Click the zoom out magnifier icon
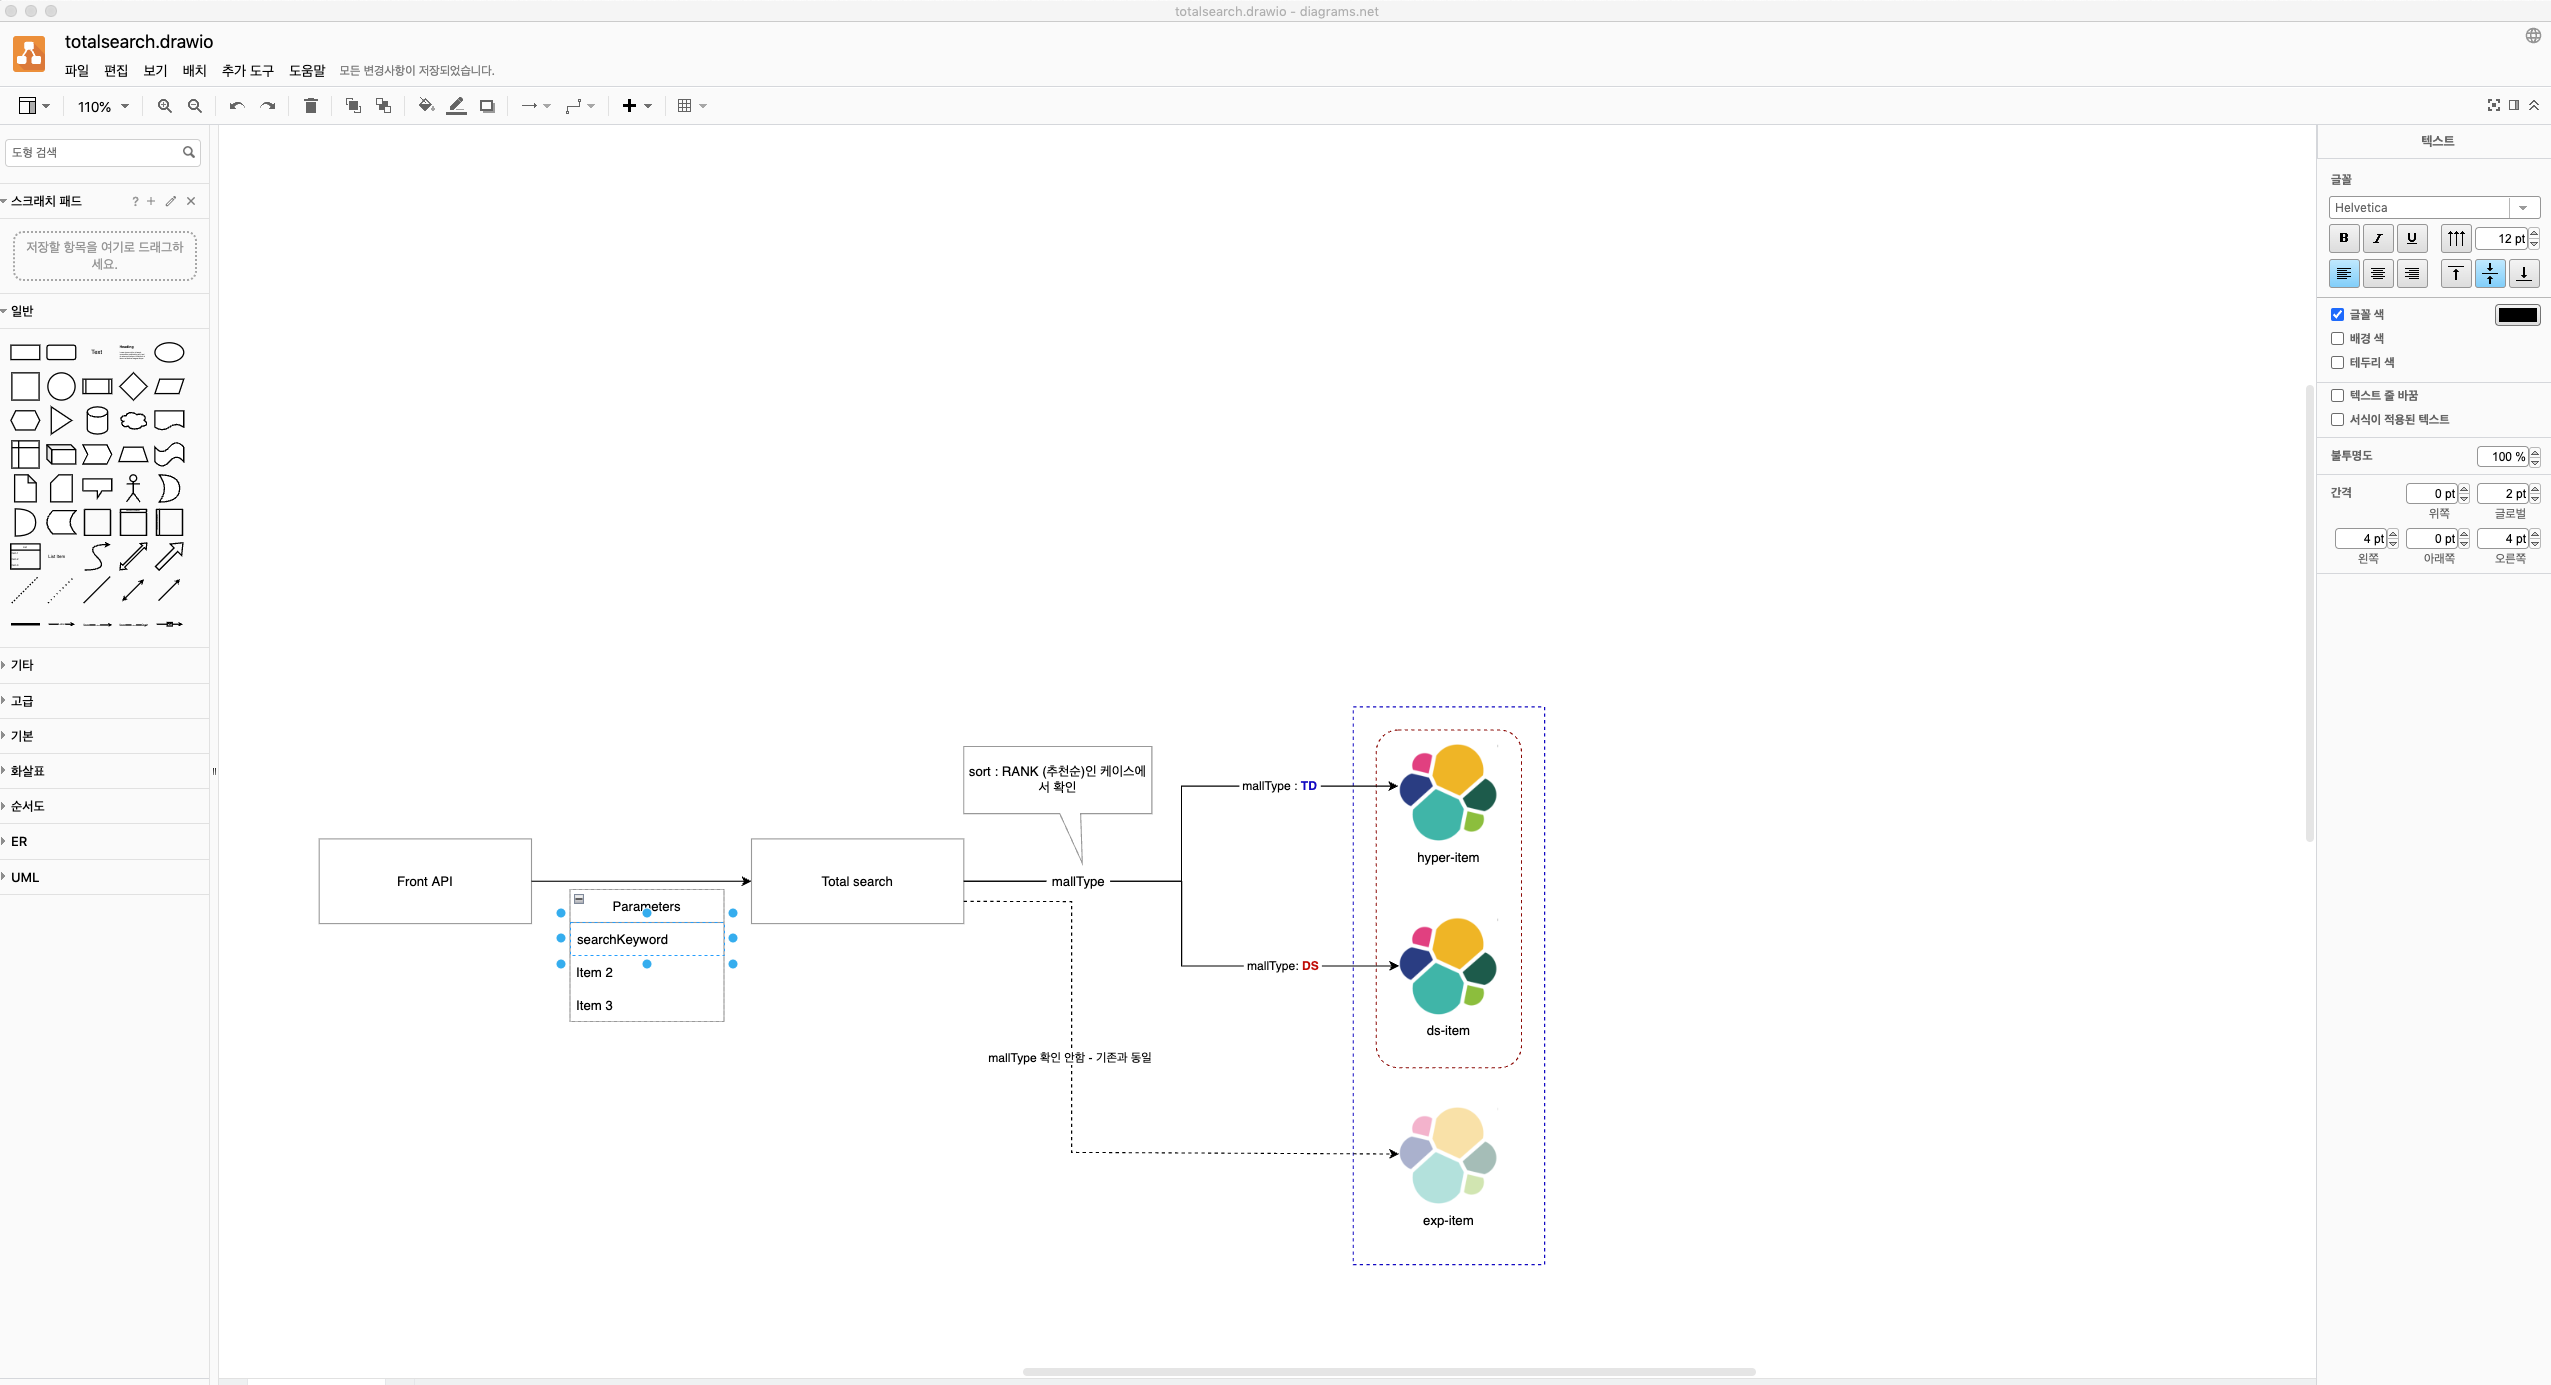 click(x=195, y=106)
